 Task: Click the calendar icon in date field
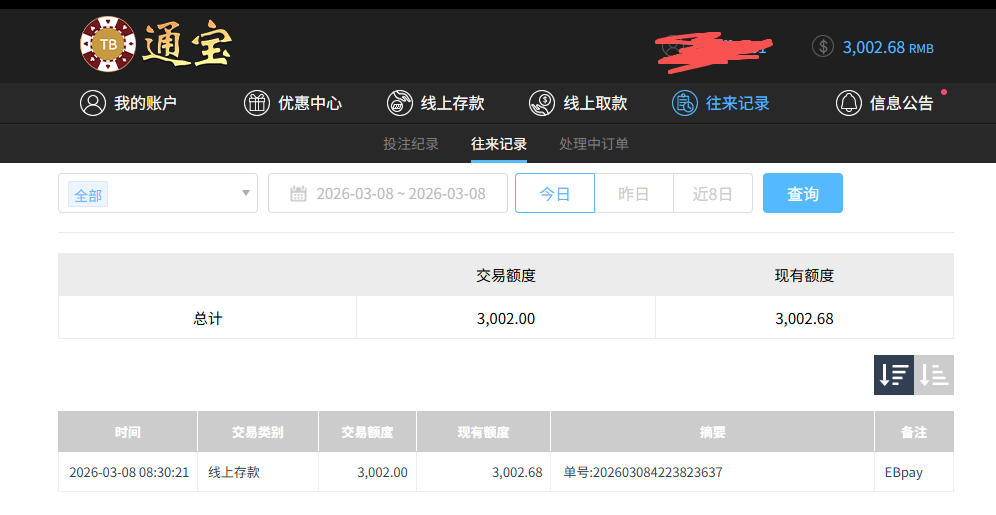[x=298, y=194]
